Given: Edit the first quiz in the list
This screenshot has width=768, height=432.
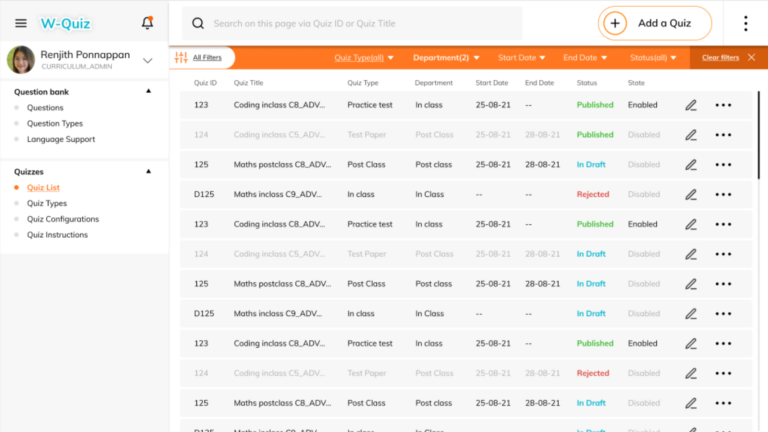Looking at the screenshot, I should 691,105.
